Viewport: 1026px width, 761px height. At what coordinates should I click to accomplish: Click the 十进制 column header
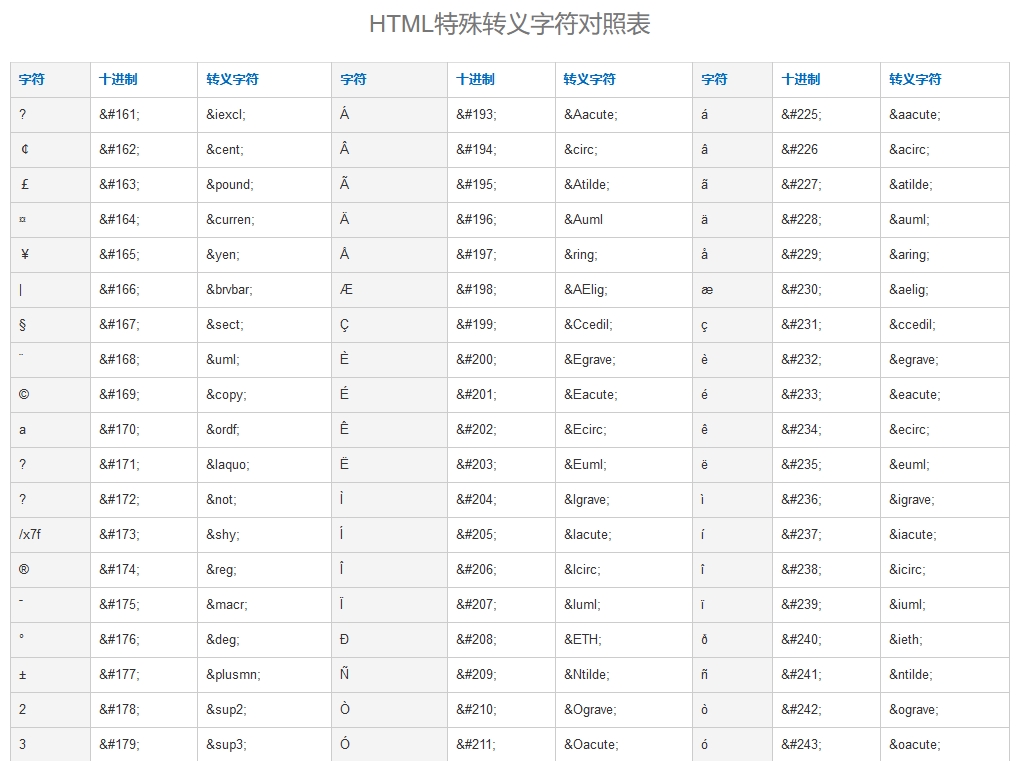coord(122,79)
